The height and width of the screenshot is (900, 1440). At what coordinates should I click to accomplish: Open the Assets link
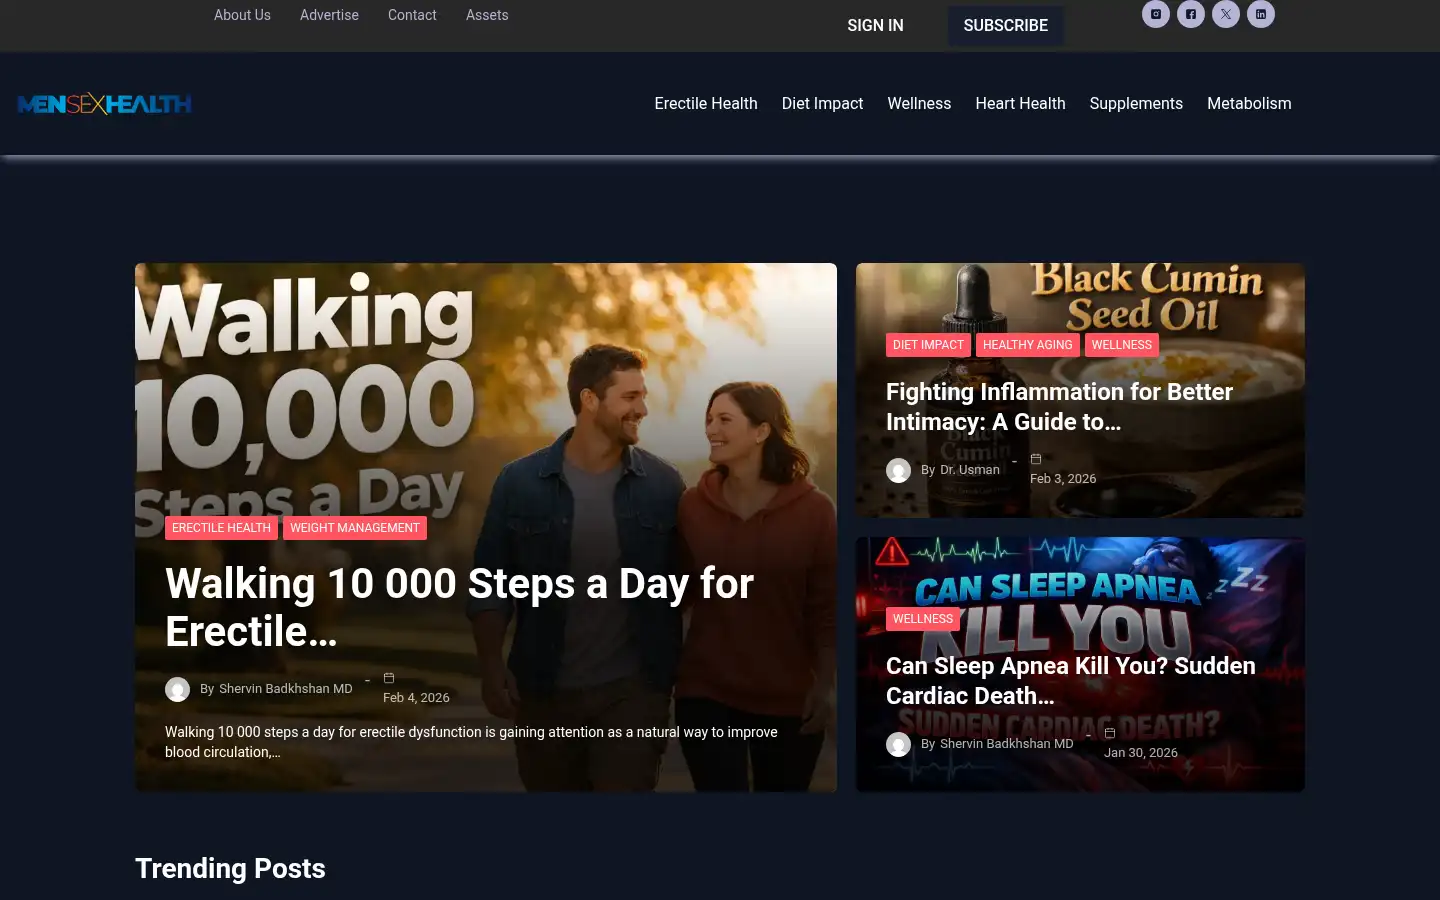click(487, 15)
